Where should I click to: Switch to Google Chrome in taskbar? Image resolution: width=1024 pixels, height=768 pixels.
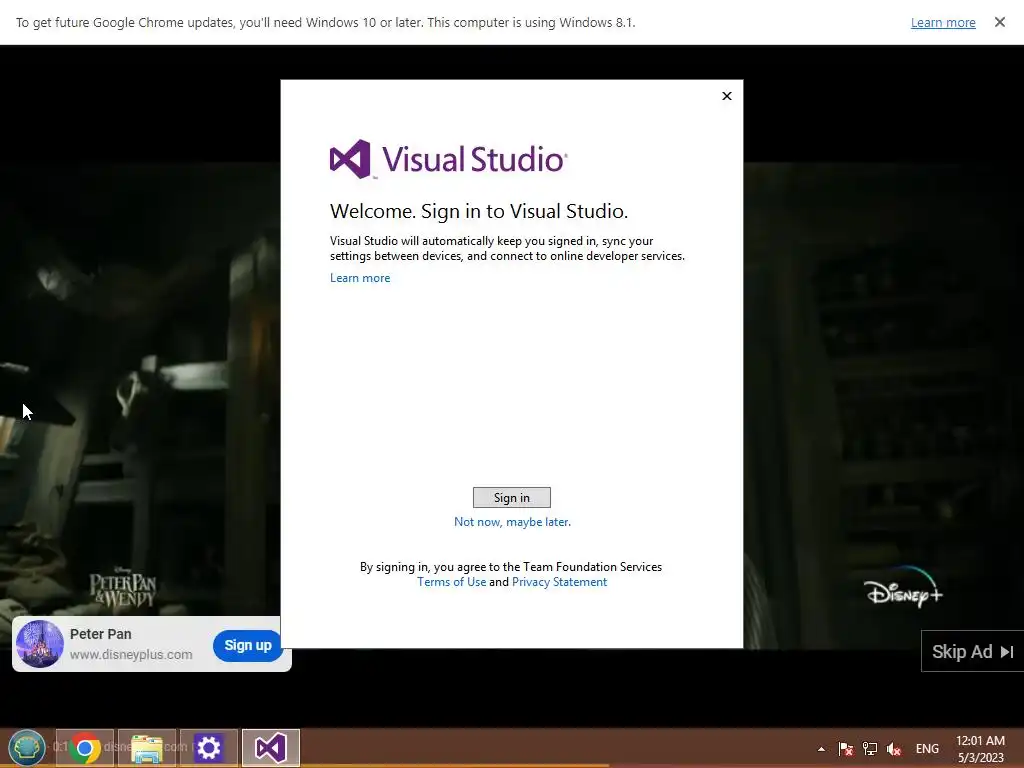click(85, 748)
